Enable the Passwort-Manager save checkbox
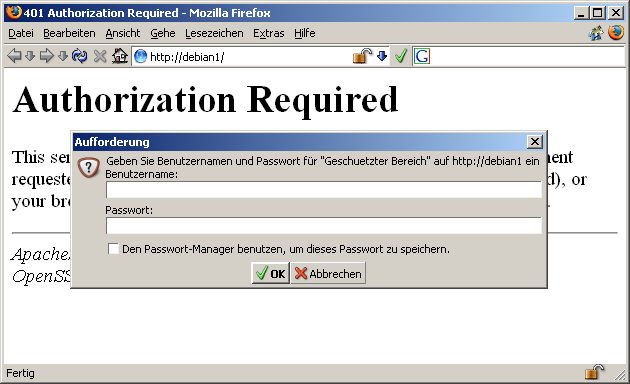Image resolution: width=630 pixels, height=384 pixels. tap(113, 249)
